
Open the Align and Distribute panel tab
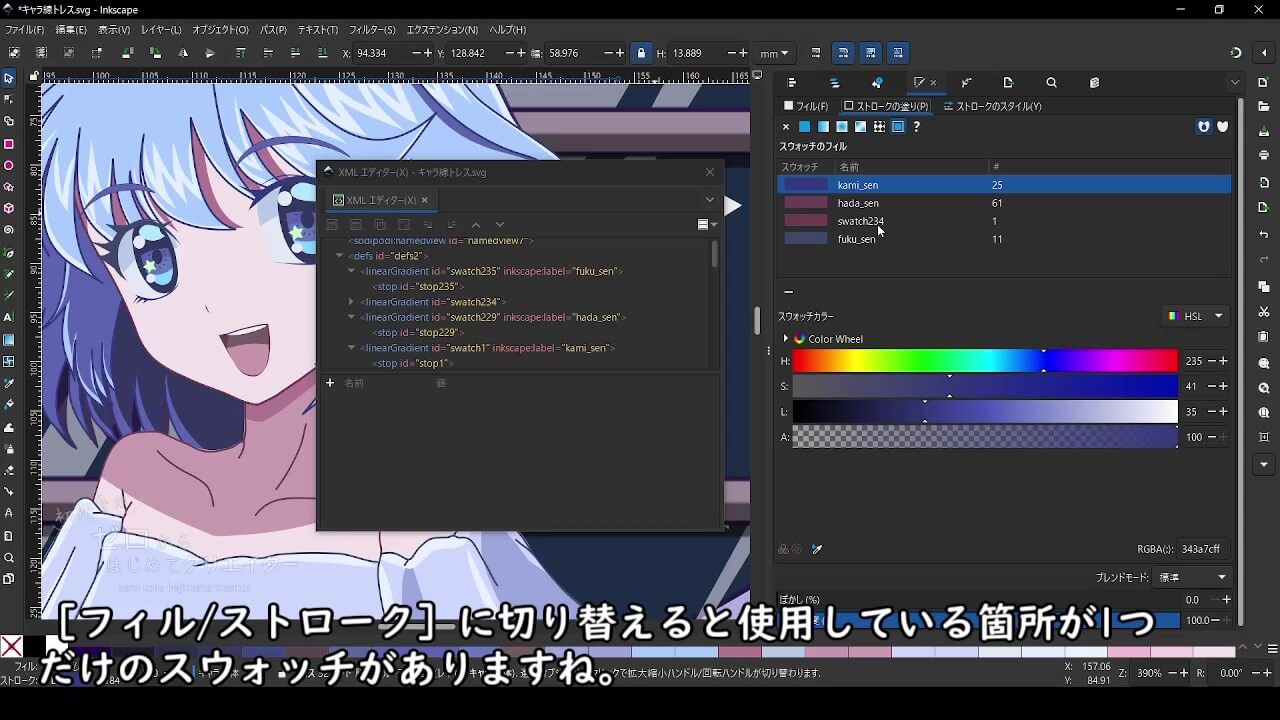pyautogui.click(x=791, y=83)
